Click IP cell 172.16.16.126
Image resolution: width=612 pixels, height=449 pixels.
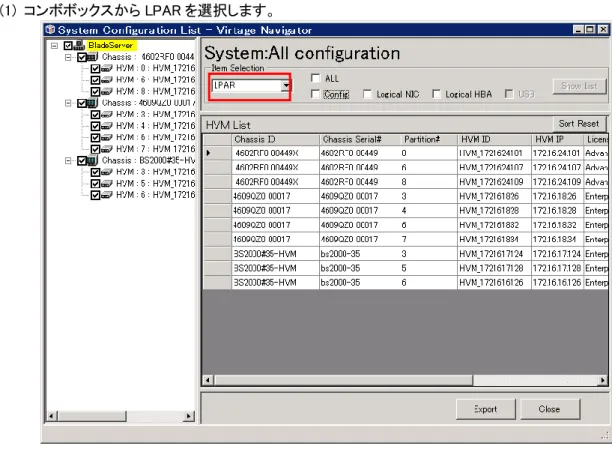(557, 283)
